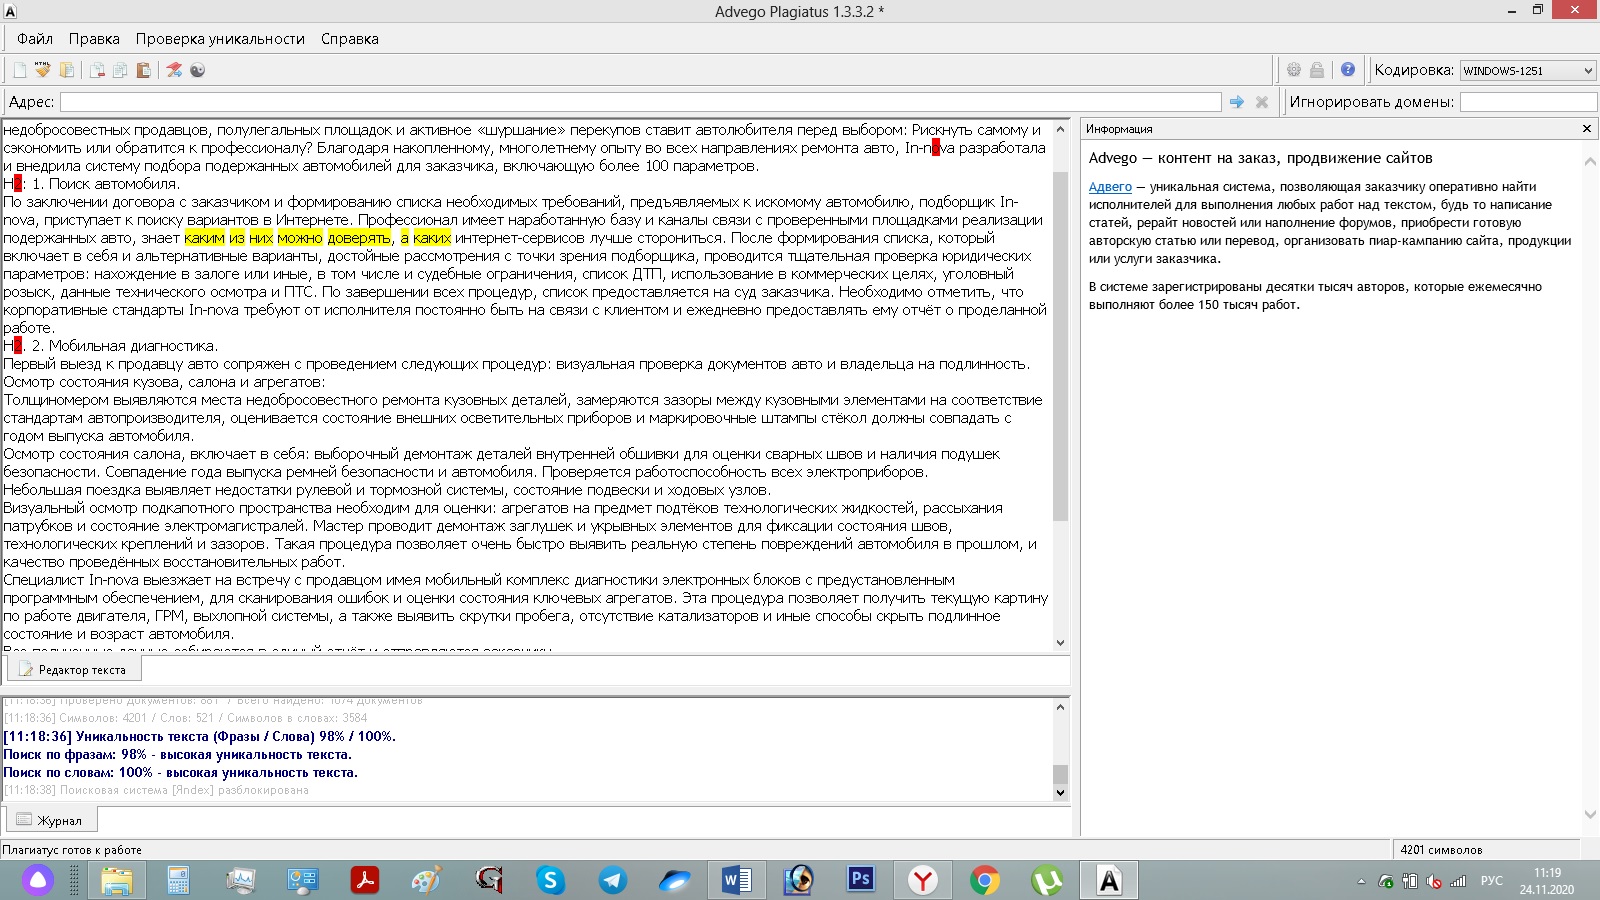Viewport: 1600px width, 900px height.
Task: Click the highlighted phrase 'каким из них можно доверять'
Action: click(287, 238)
